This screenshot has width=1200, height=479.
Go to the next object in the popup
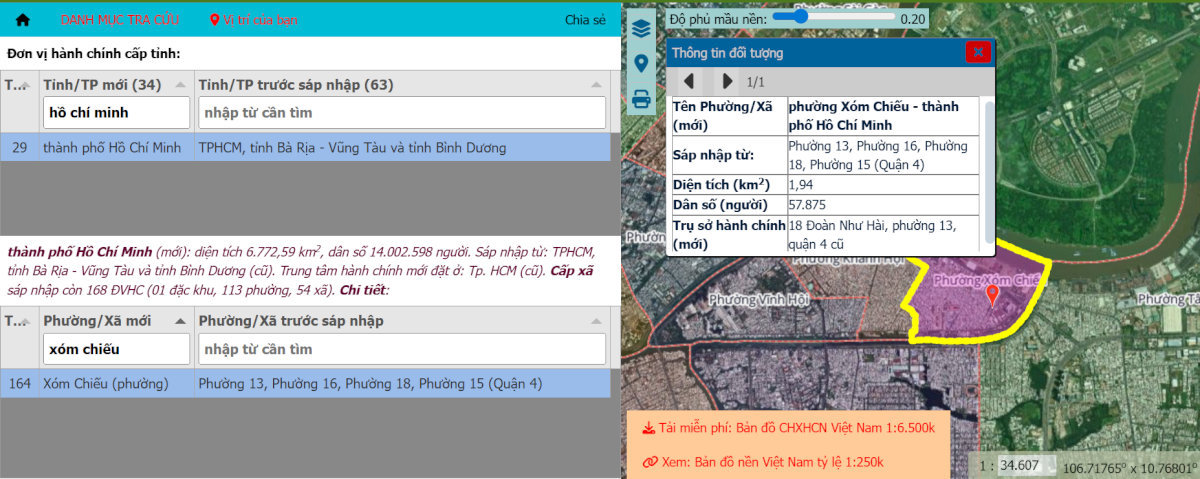[727, 81]
